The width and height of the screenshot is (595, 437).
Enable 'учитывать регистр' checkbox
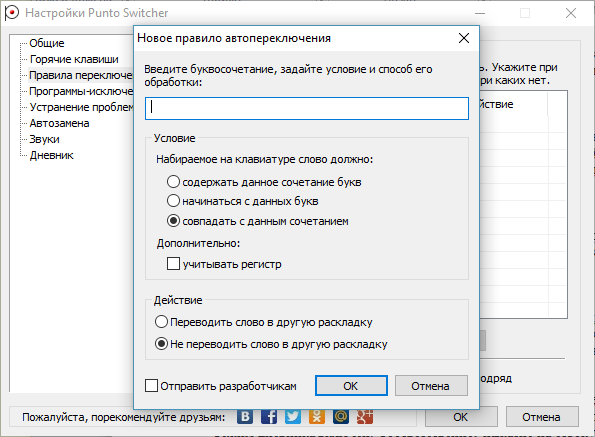[173, 264]
